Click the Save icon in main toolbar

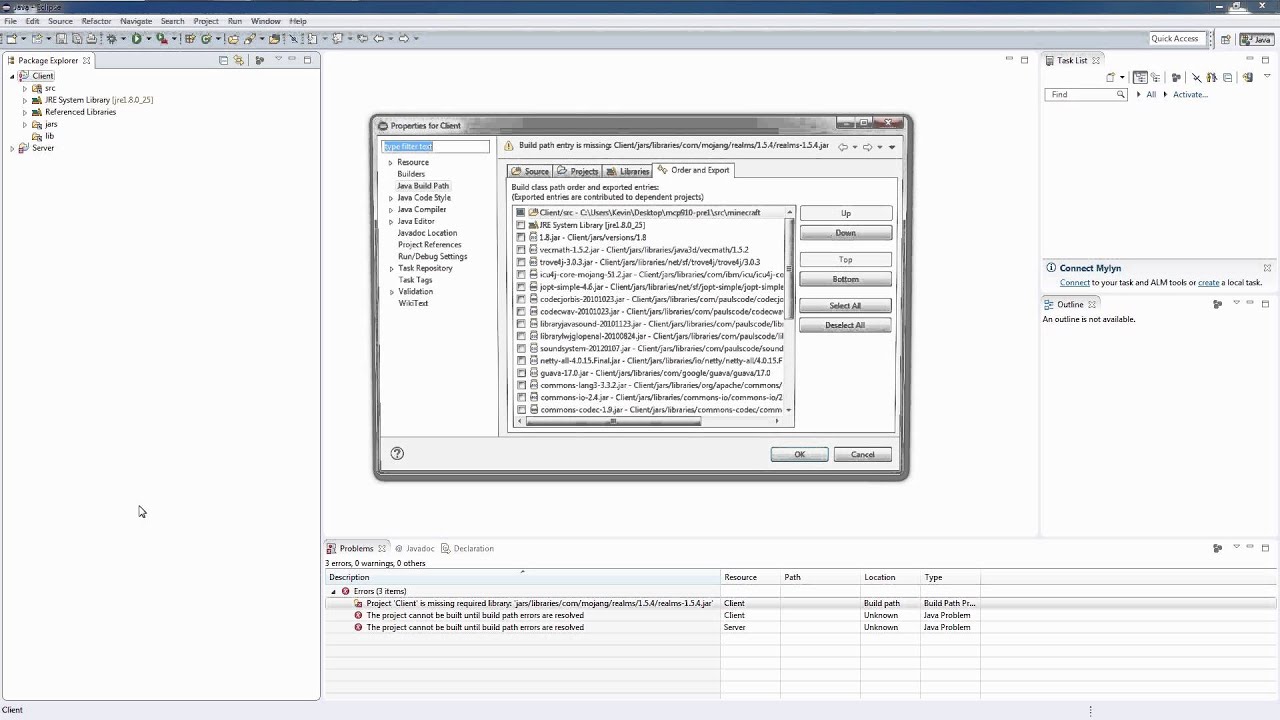pos(61,39)
